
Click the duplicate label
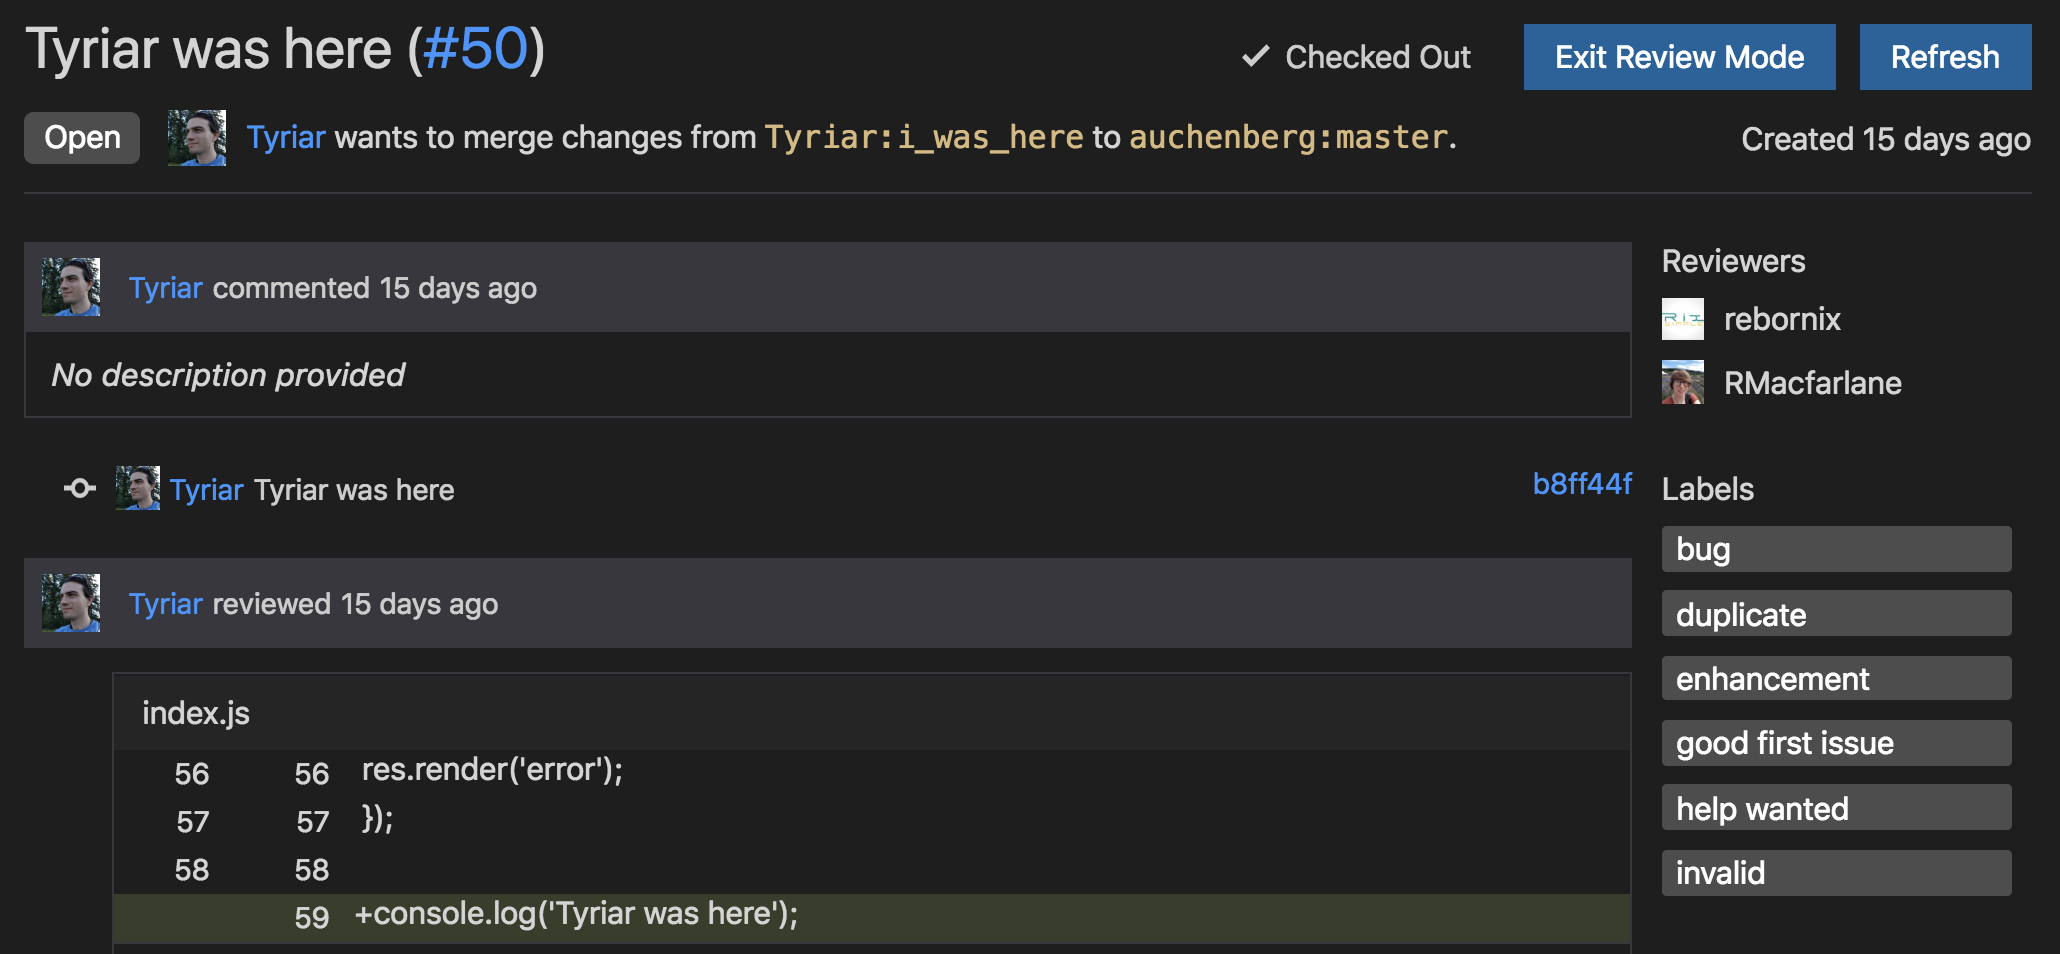pyautogui.click(x=1837, y=614)
